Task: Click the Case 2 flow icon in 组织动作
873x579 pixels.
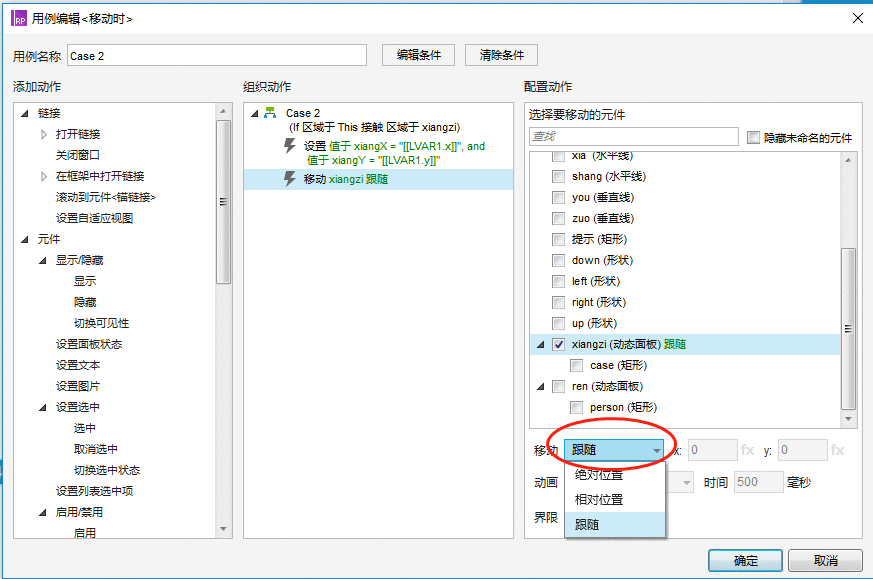Action: coord(270,112)
